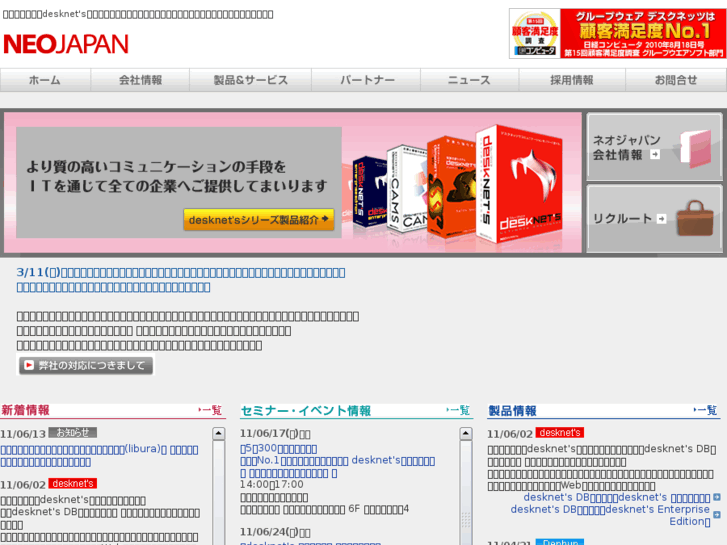Screen dimensions: 727x545
Task: Click the お知らせ gray tag
Action: (73, 432)
